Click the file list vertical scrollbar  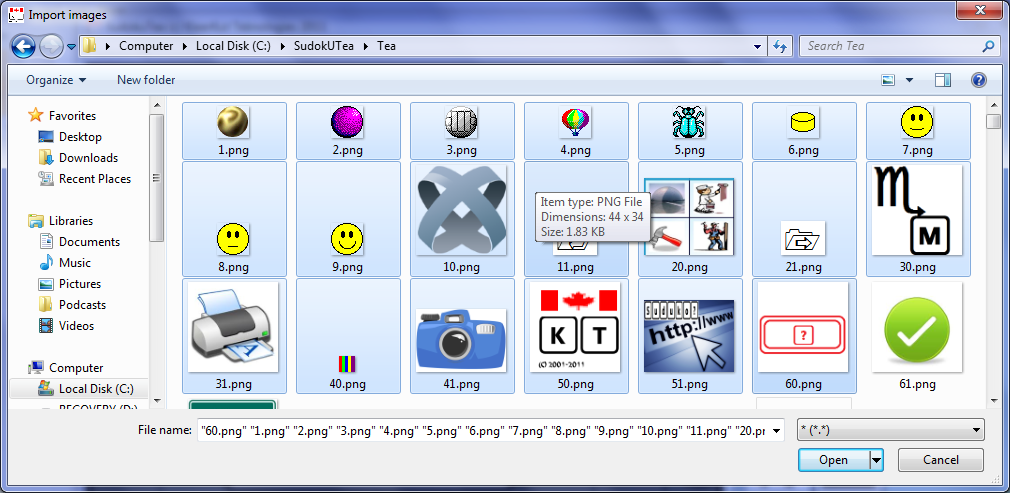993,250
